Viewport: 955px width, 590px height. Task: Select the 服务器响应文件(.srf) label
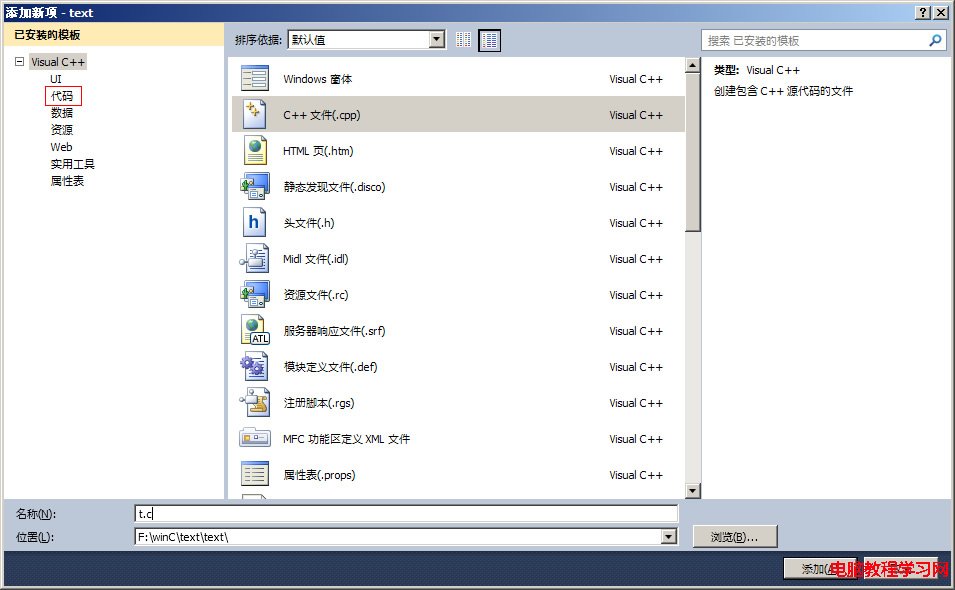pyautogui.click(x=334, y=331)
